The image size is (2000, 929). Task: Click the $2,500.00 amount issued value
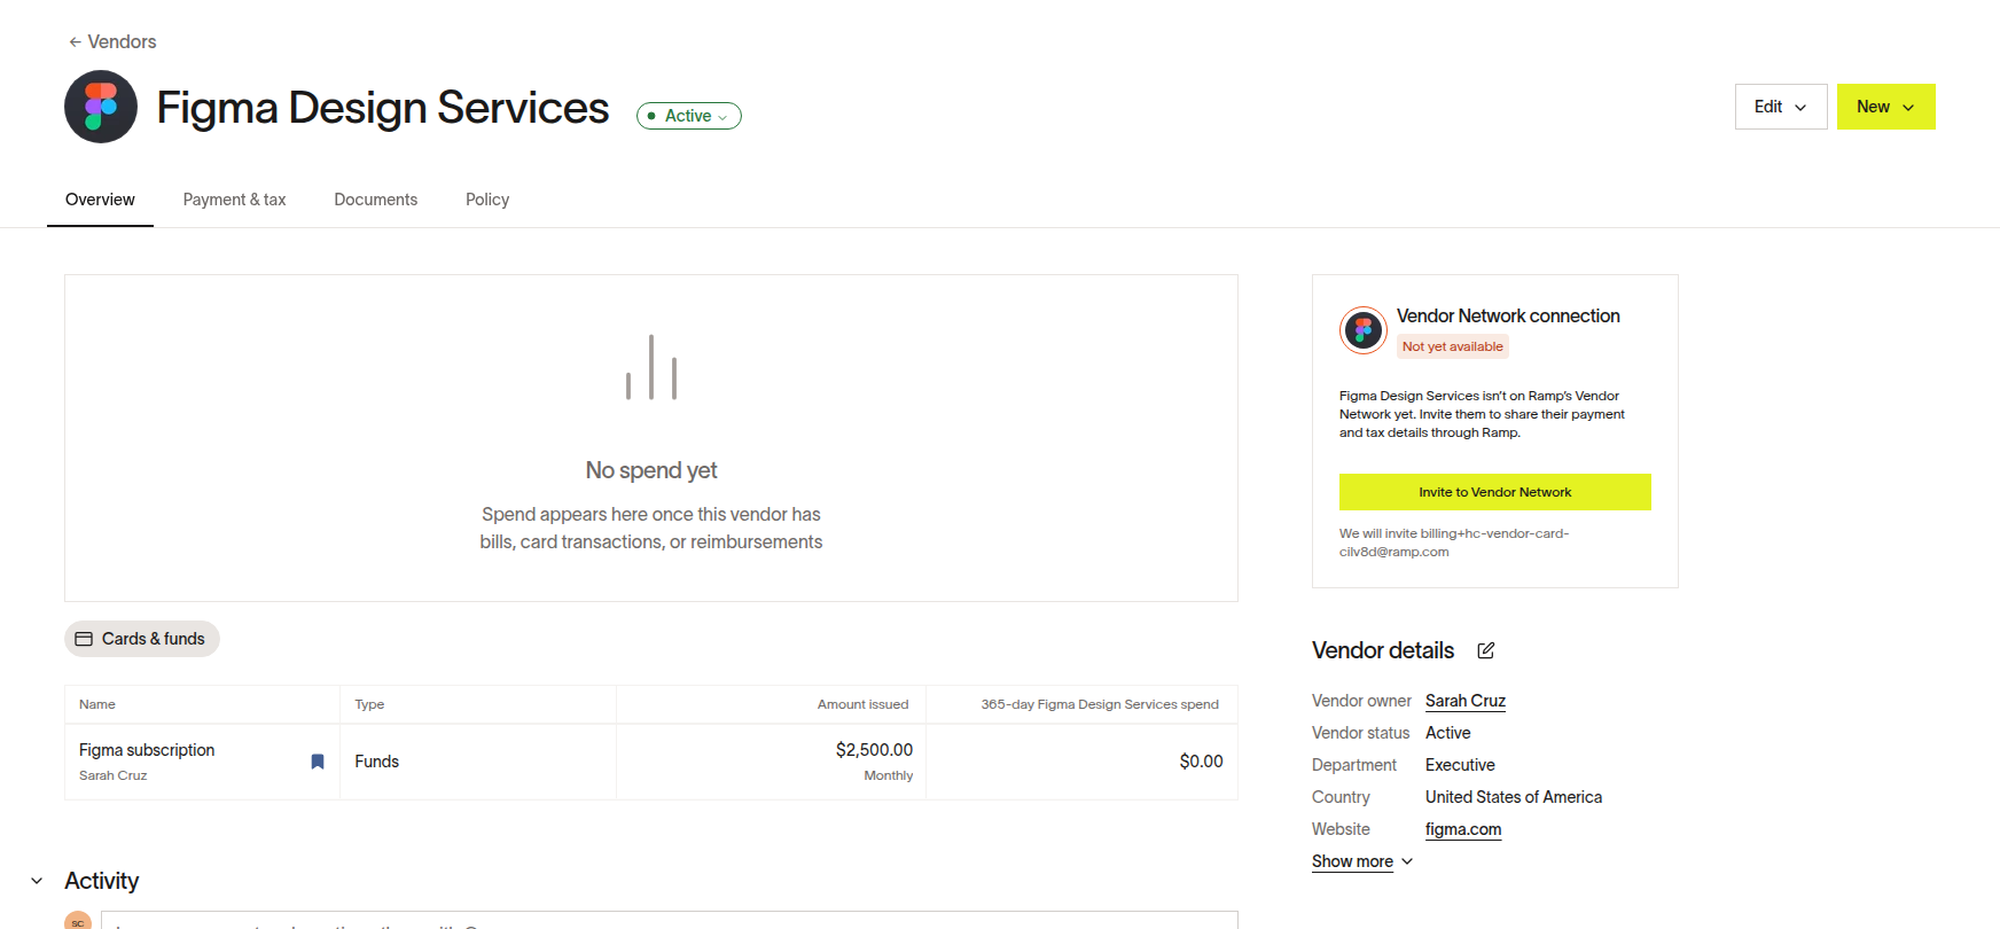click(x=874, y=750)
